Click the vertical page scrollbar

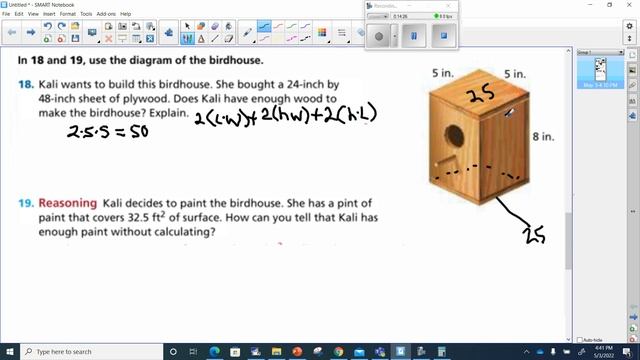click(569, 241)
